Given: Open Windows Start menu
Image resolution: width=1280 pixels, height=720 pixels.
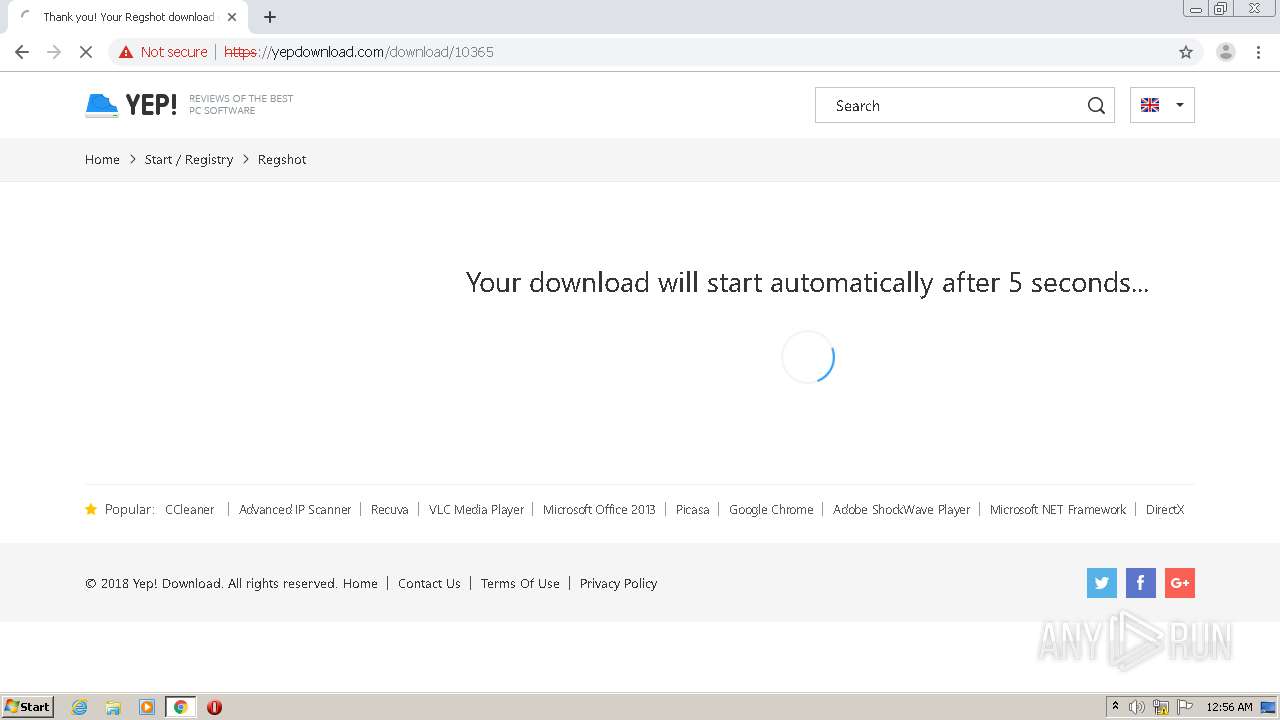Looking at the screenshot, I should coord(28,707).
